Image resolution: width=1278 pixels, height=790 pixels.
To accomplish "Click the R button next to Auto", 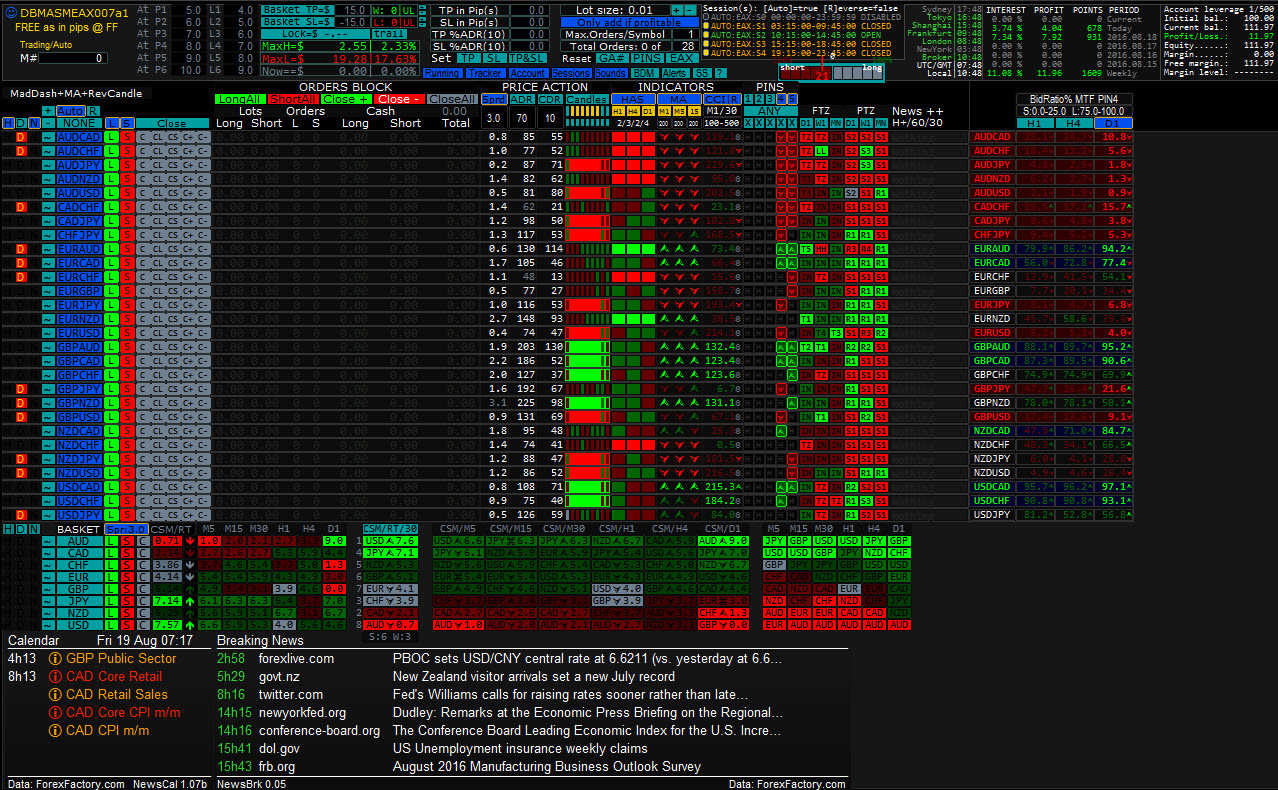I will [x=92, y=111].
